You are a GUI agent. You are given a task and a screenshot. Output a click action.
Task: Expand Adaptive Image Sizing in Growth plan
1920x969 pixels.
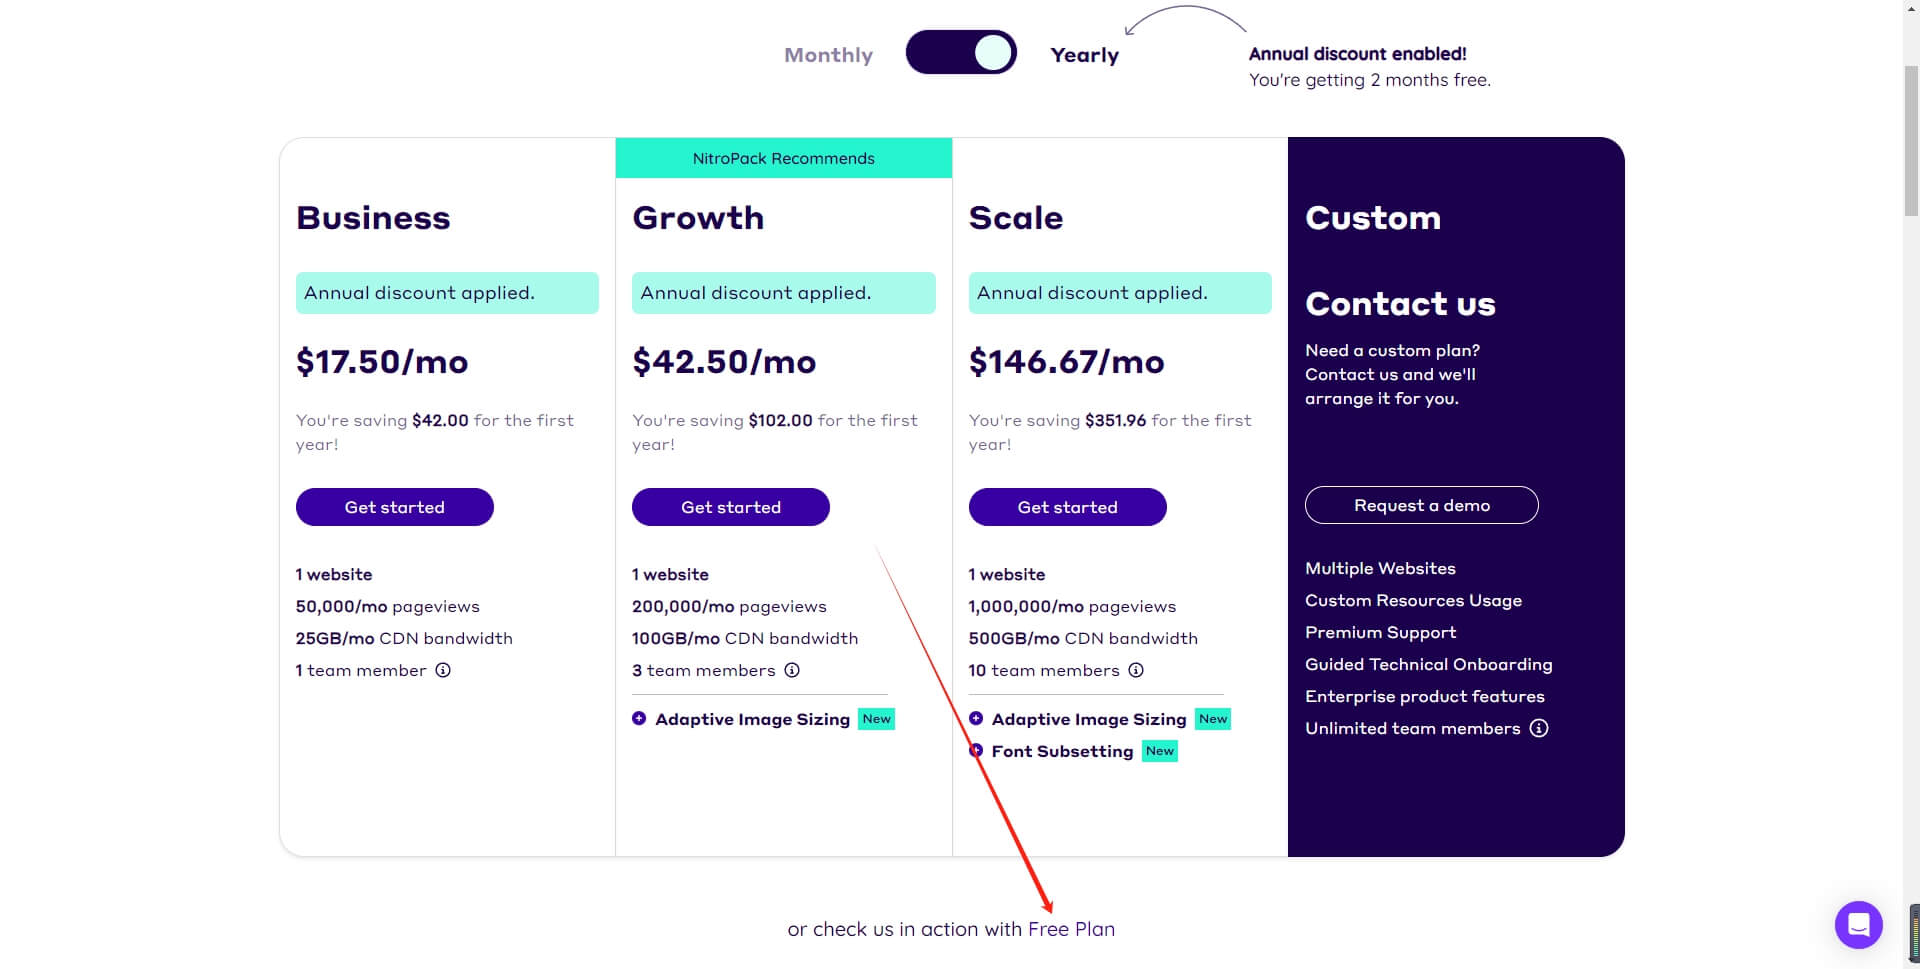(639, 719)
